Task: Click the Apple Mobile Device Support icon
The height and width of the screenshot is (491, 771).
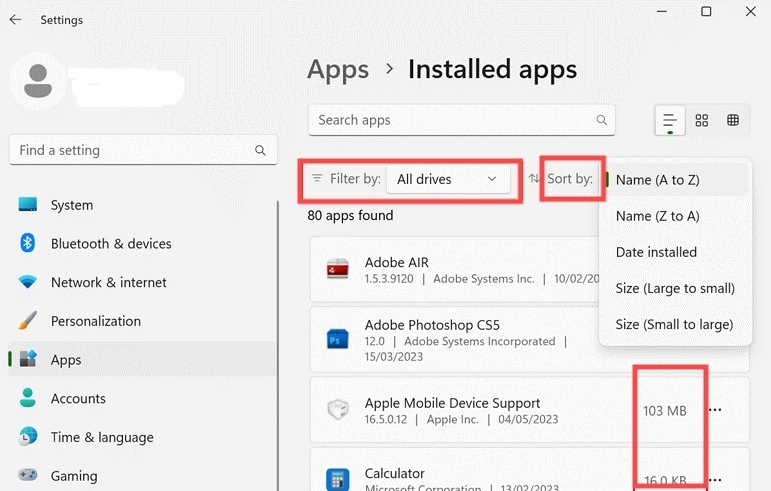Action: click(x=338, y=409)
